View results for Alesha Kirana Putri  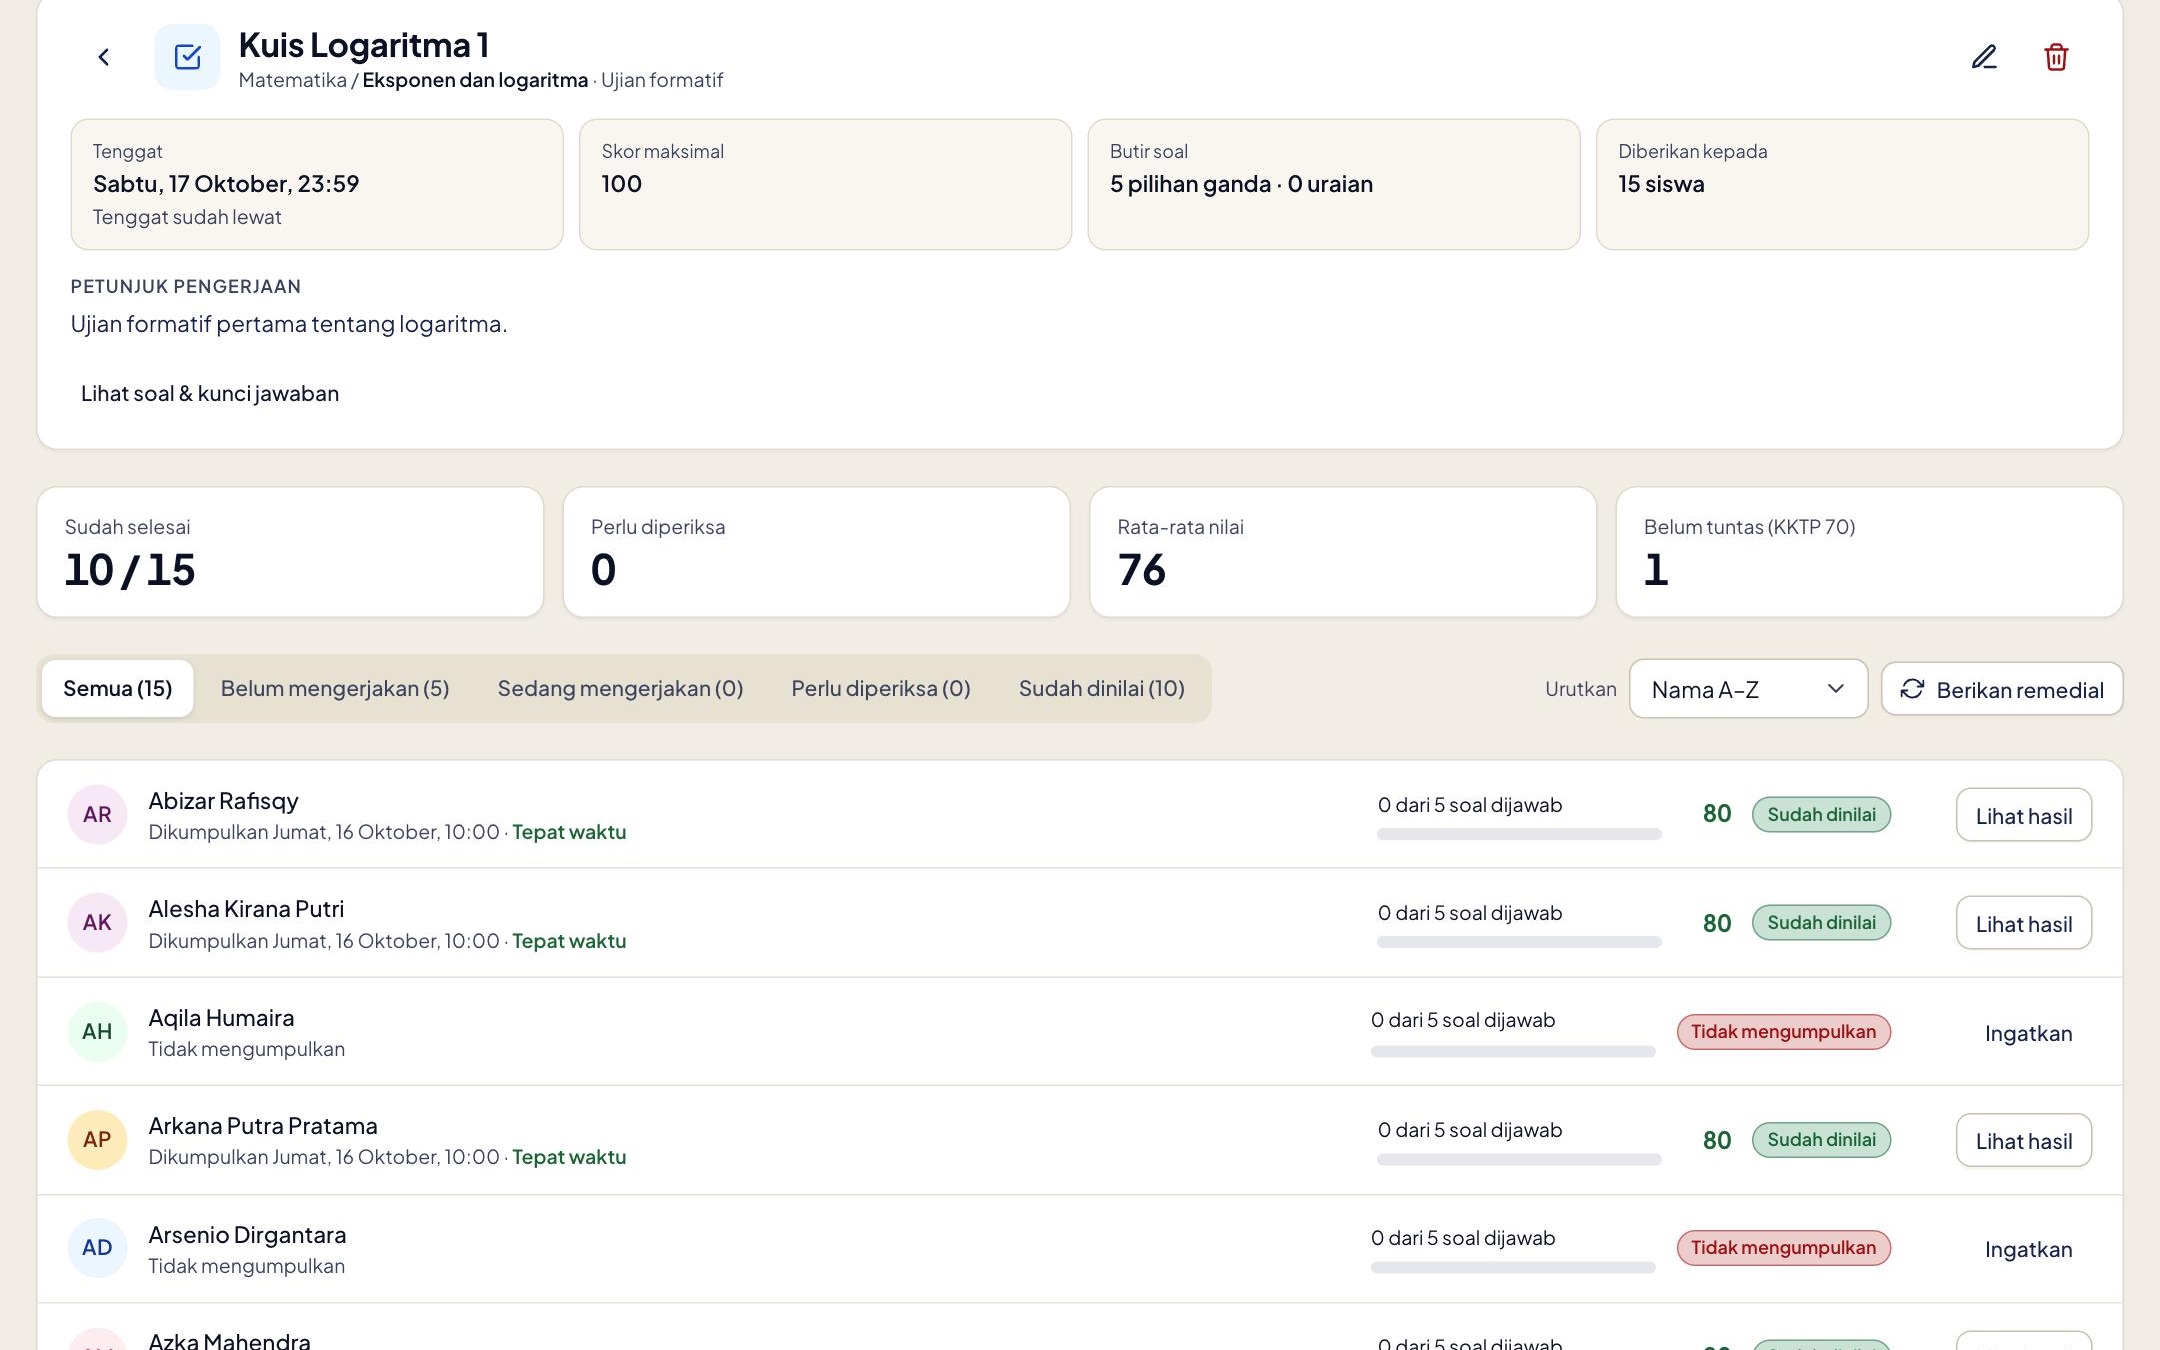pyautogui.click(x=2024, y=923)
